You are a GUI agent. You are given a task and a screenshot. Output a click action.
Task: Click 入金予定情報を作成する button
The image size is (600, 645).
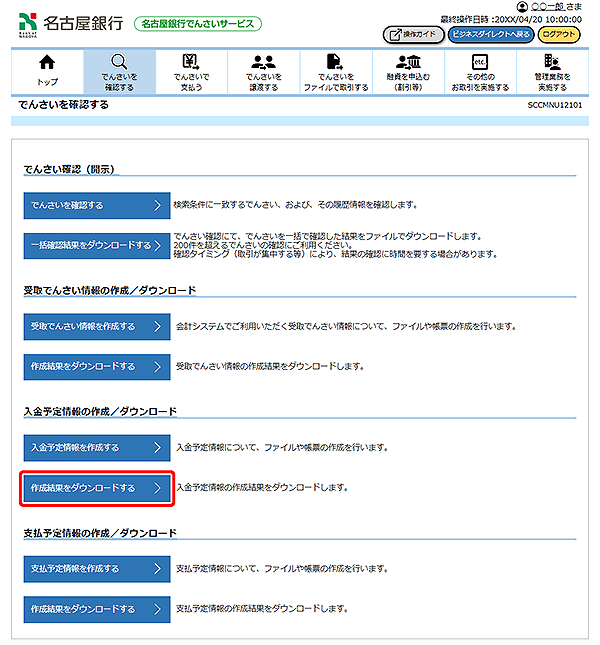(97, 447)
